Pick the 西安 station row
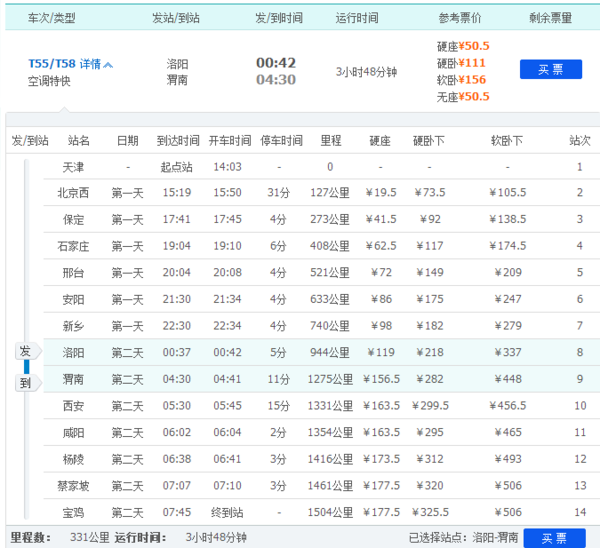This screenshot has height=548, width=600. coord(74,405)
